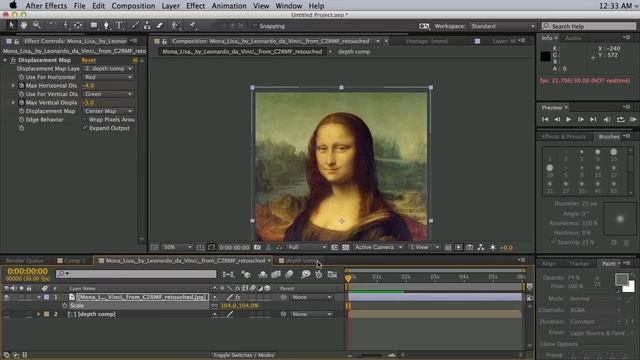
Task: Jump to first frame in Preview
Action: pos(545,119)
